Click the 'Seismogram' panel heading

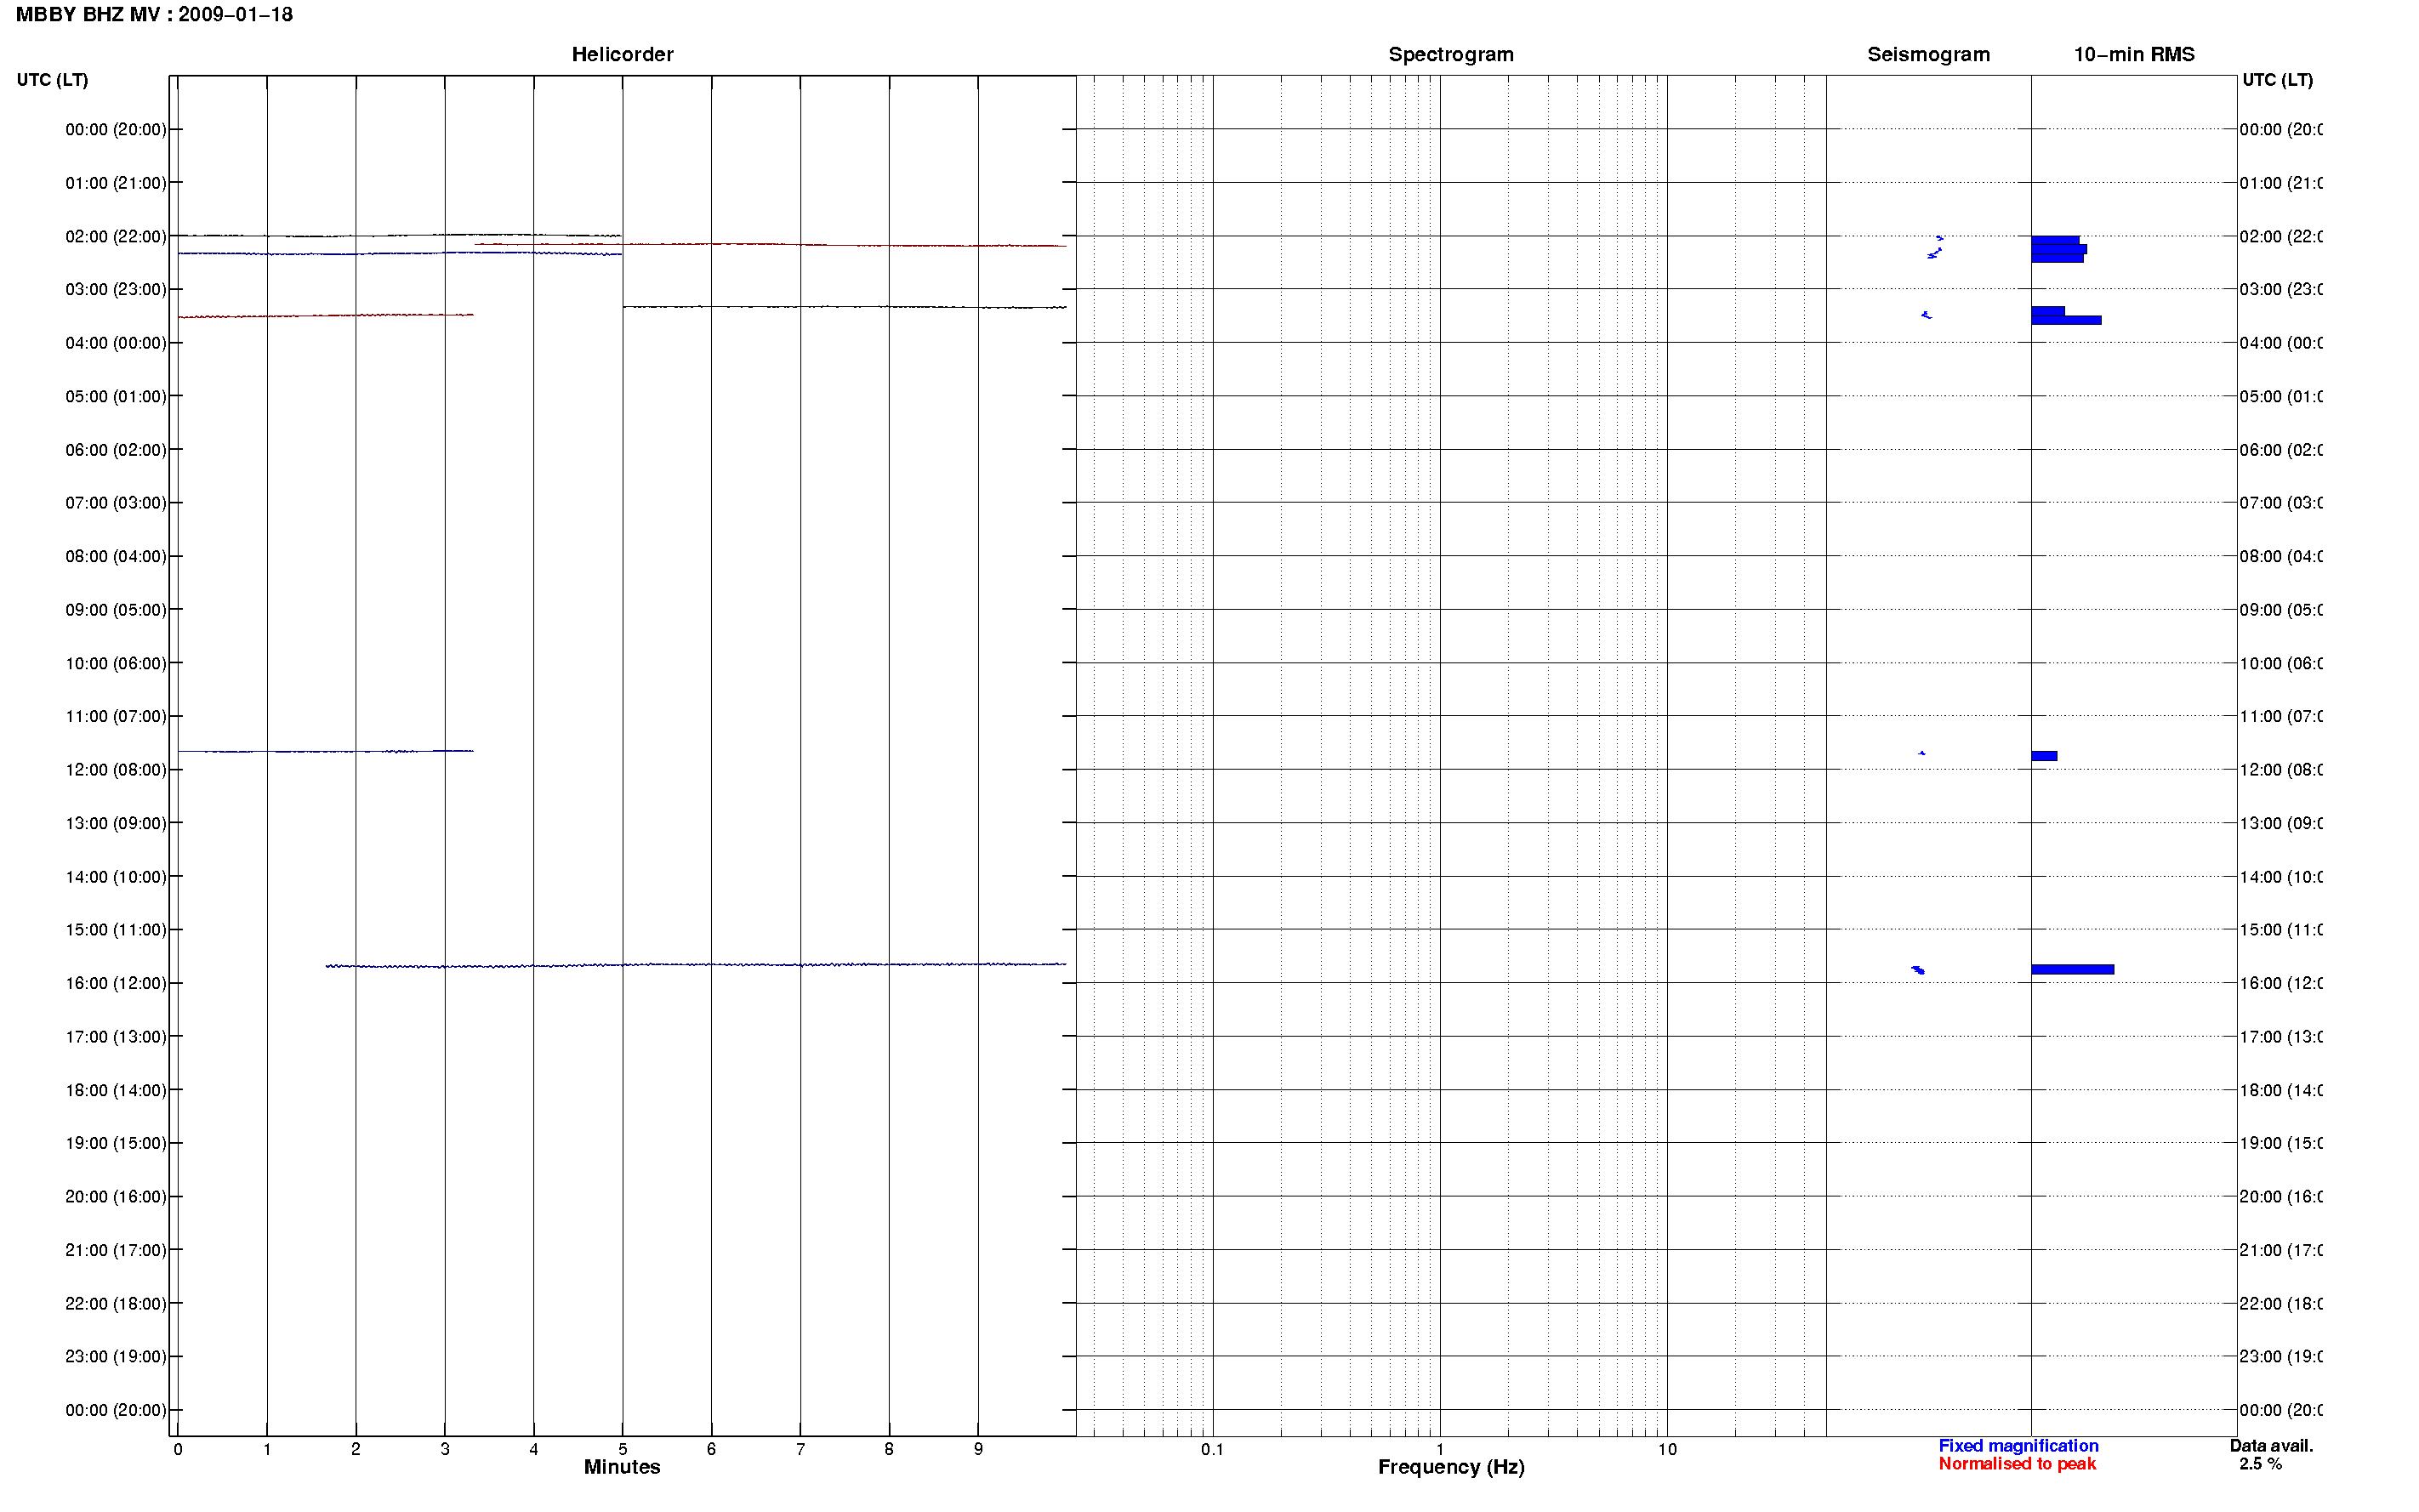click(1928, 55)
